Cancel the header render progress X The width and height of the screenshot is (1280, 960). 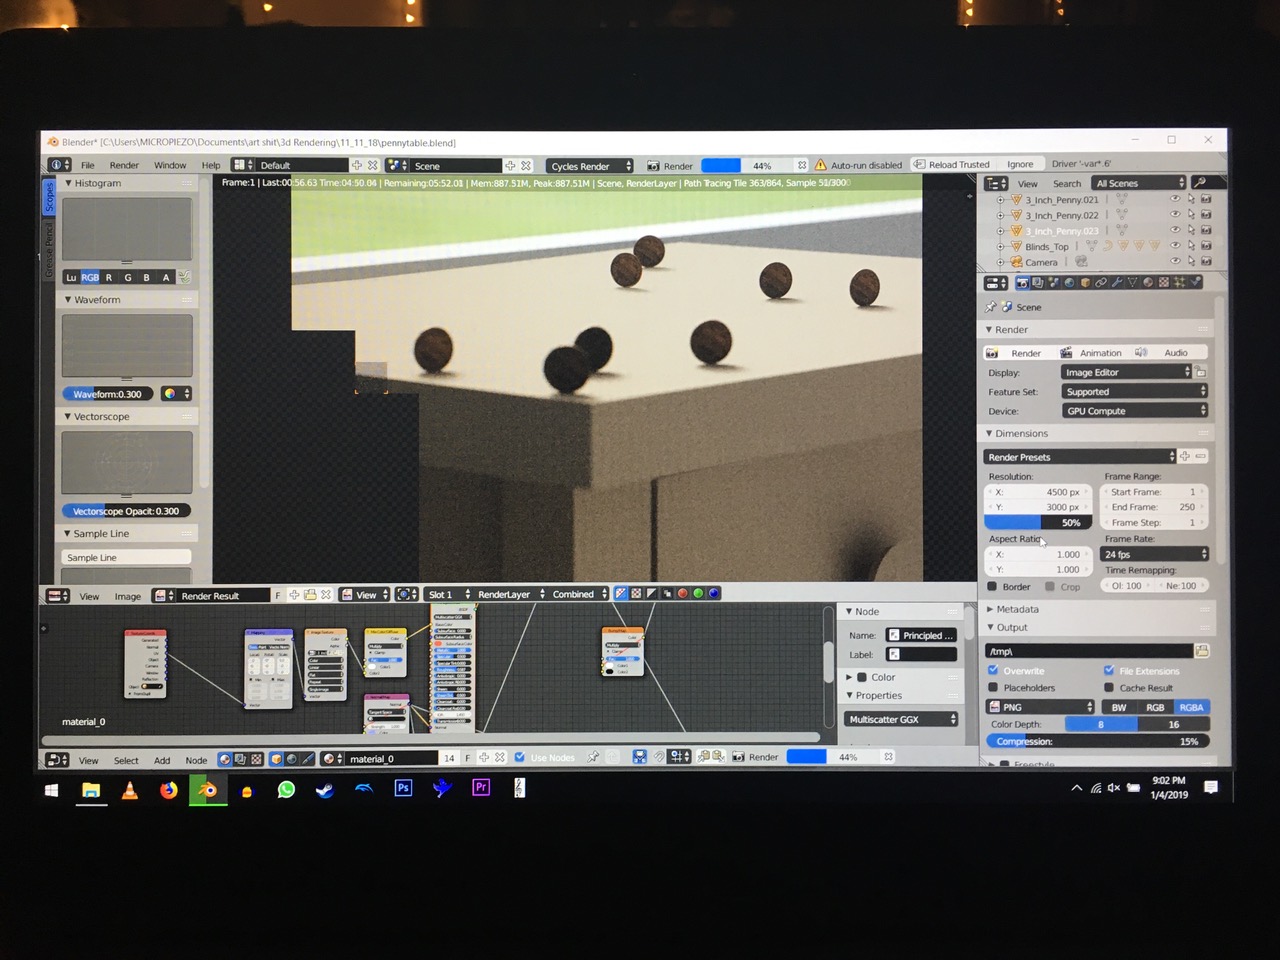tap(802, 165)
